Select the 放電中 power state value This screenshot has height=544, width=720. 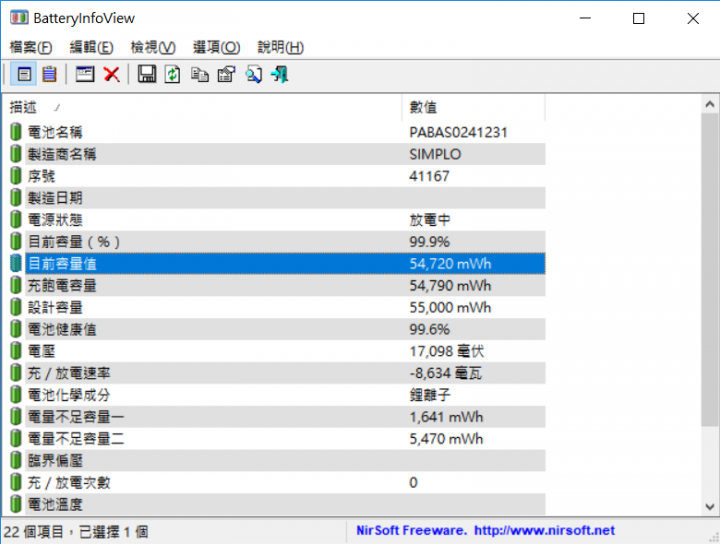point(429,220)
